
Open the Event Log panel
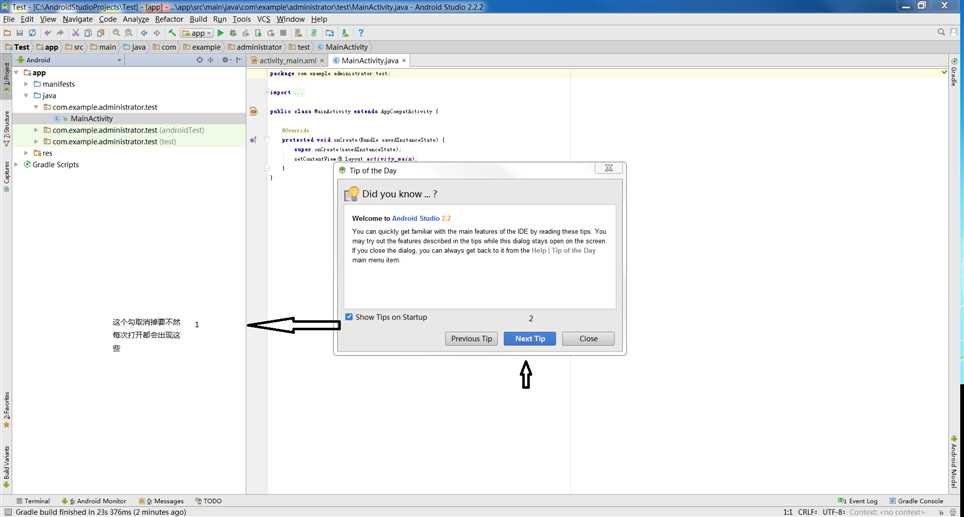[858, 501]
